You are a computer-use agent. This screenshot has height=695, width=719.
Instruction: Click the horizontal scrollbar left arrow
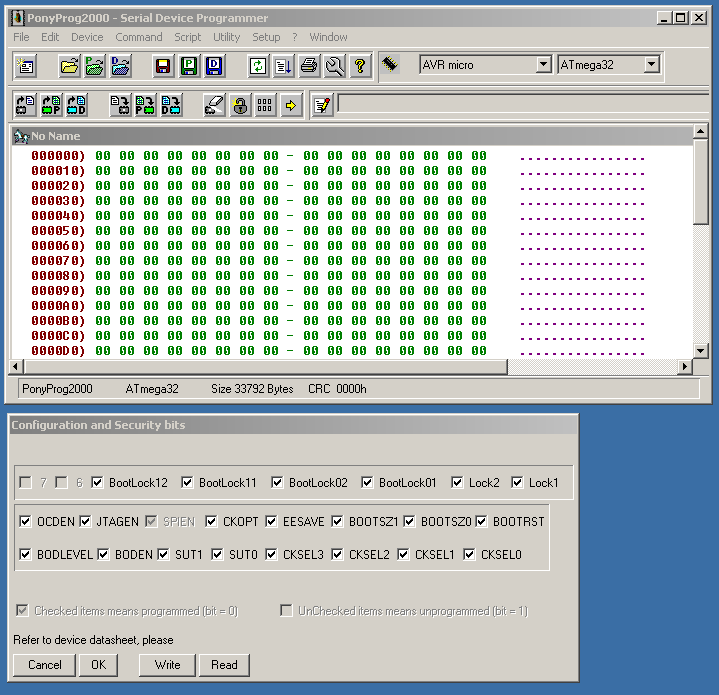[x=16, y=366]
